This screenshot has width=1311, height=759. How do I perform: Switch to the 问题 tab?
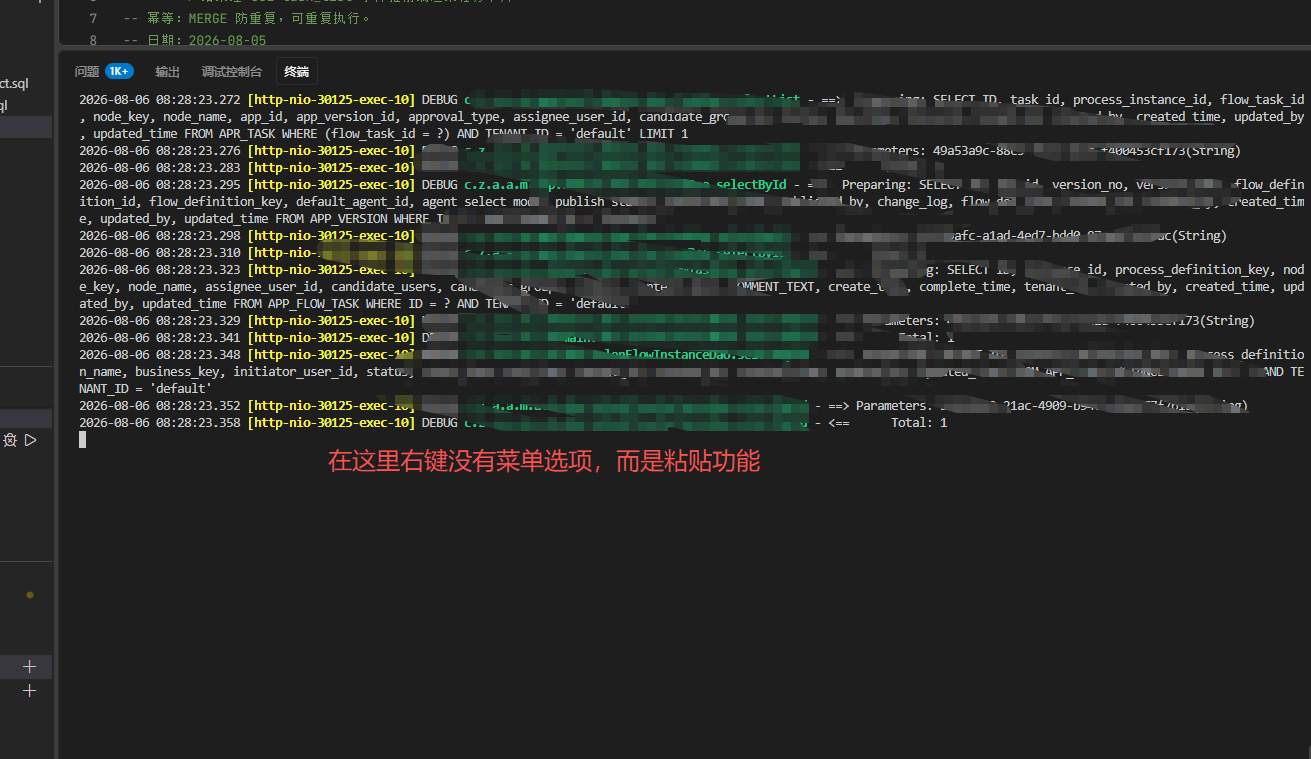coord(87,72)
